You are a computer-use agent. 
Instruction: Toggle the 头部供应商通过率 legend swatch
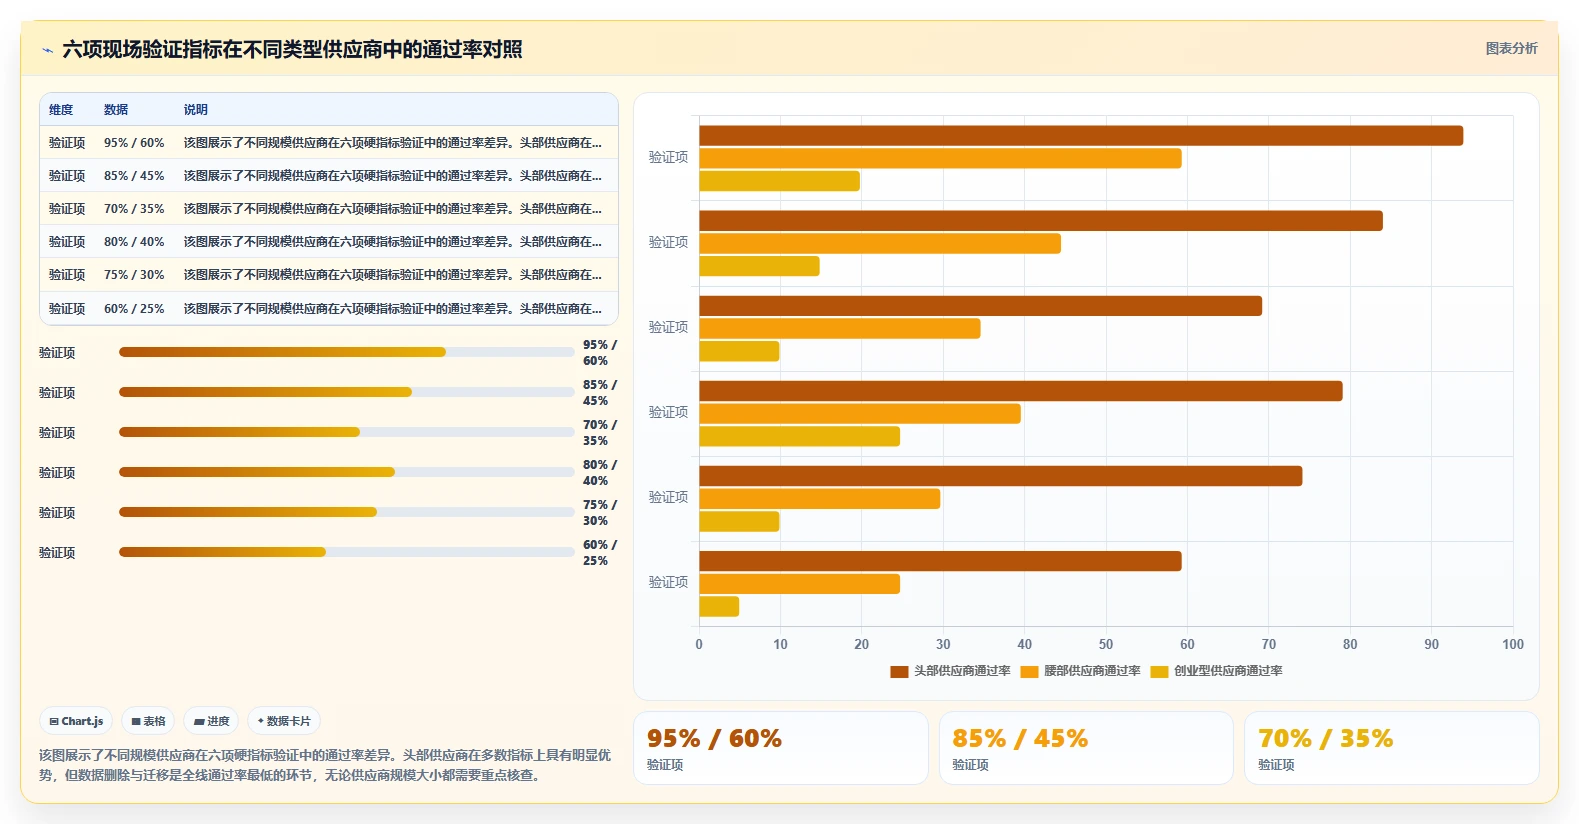[899, 672]
